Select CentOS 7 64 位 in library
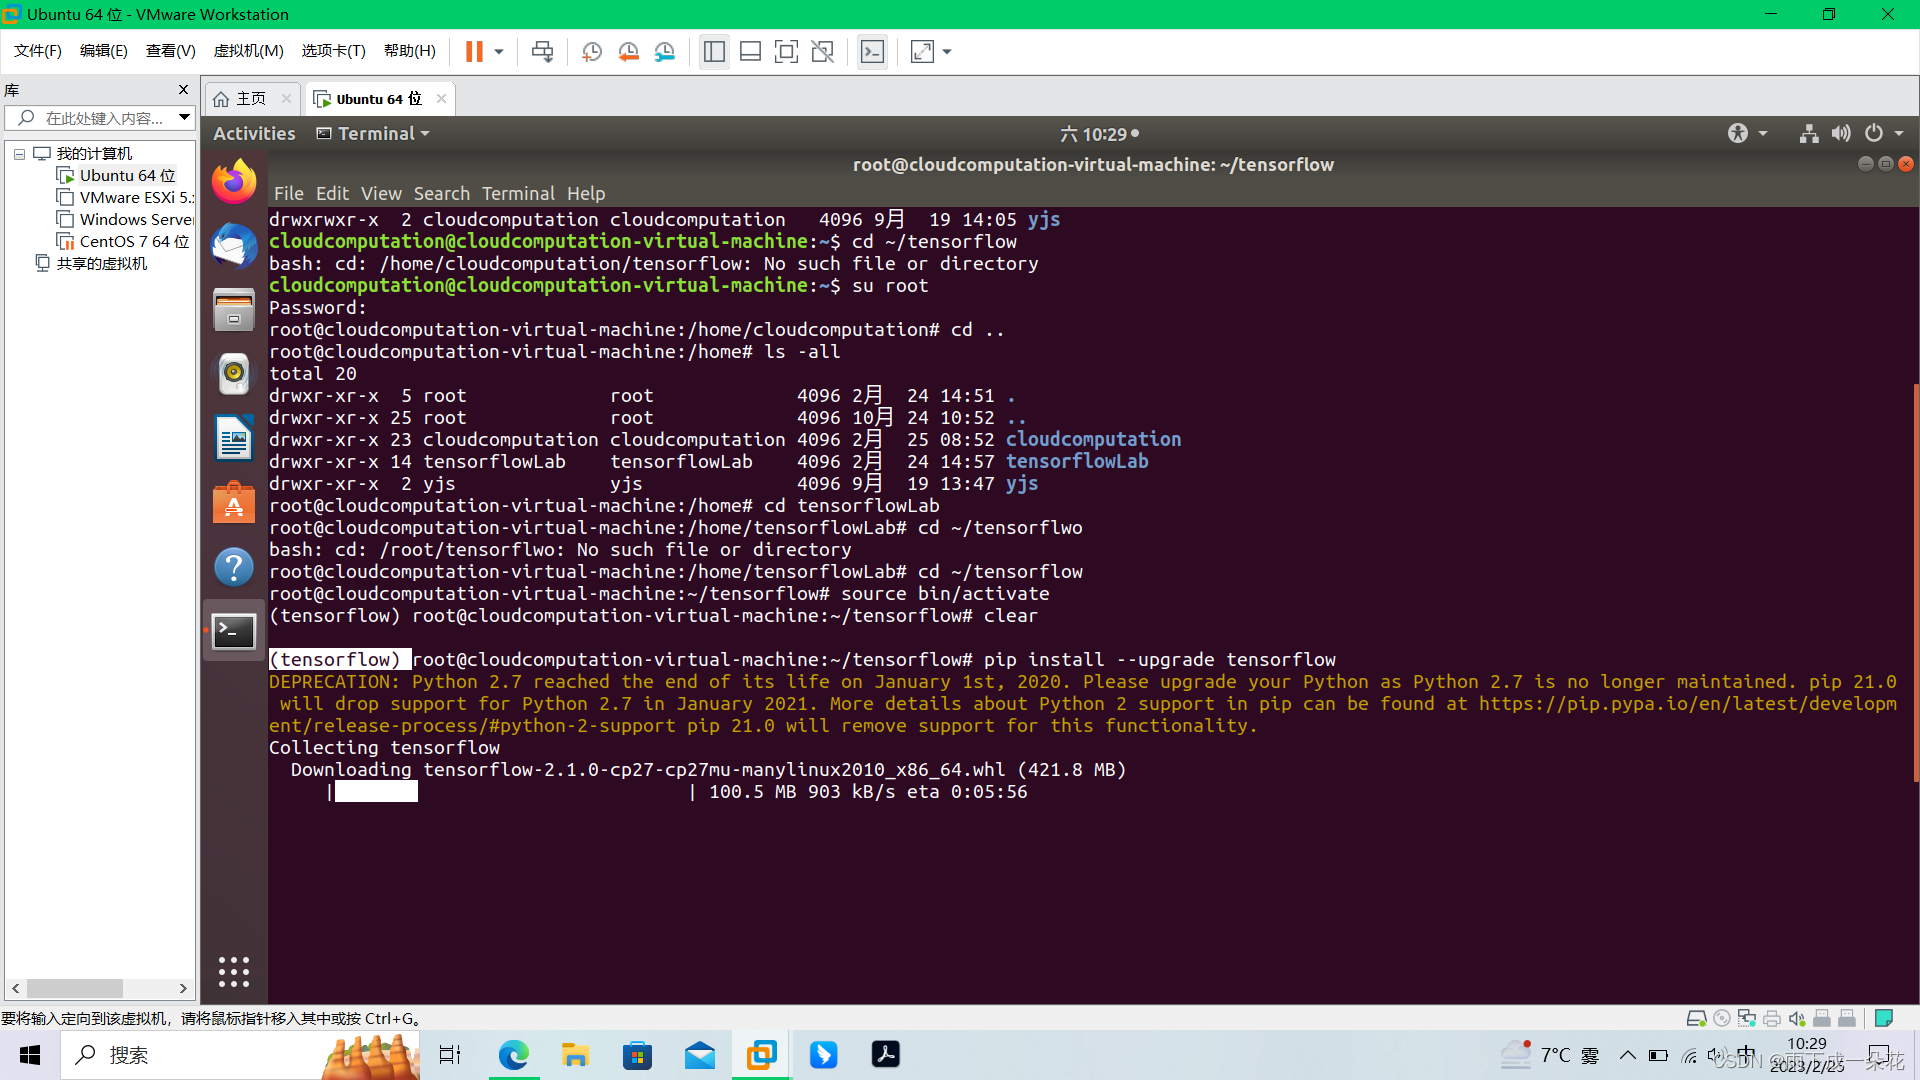 133,242
